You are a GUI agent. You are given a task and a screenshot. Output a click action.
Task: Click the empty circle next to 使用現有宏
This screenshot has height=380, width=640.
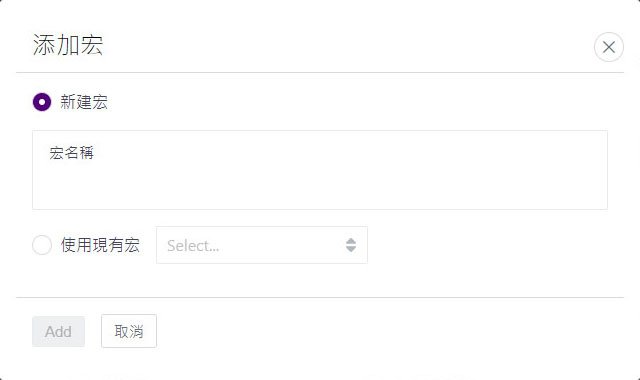point(42,245)
